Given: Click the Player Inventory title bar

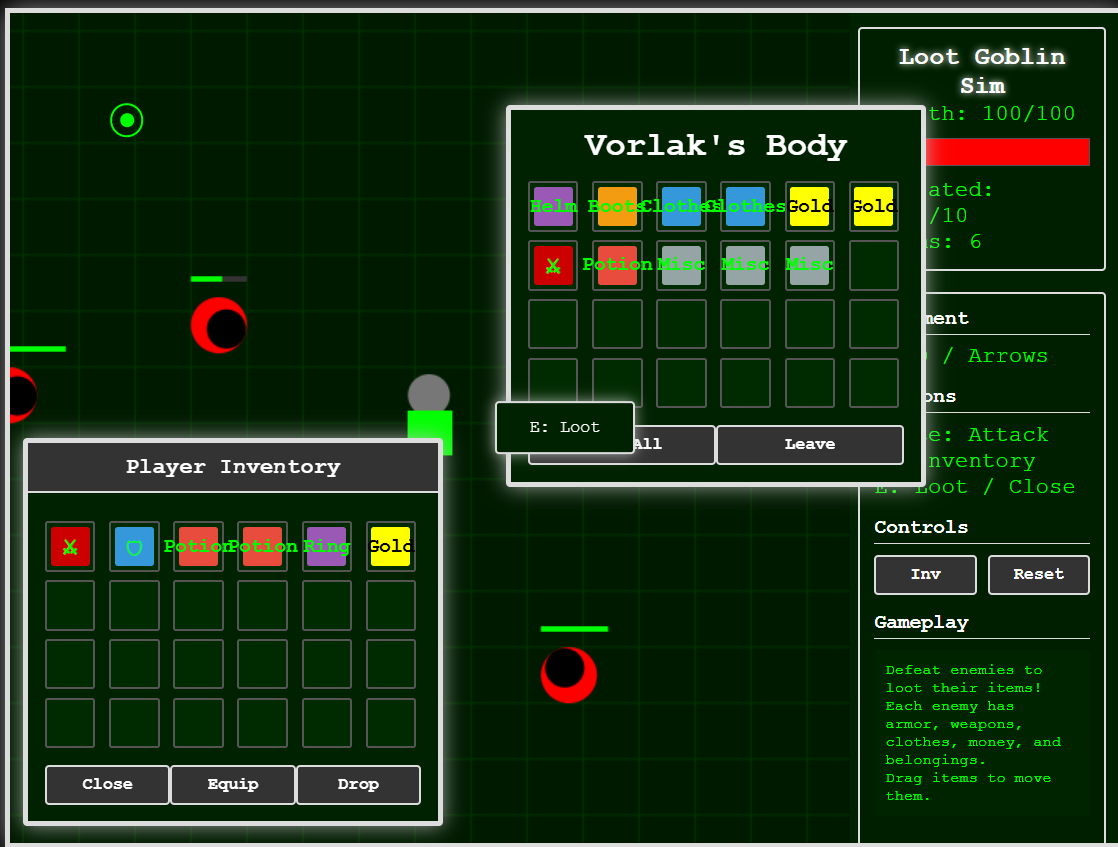Looking at the screenshot, I should (233, 467).
